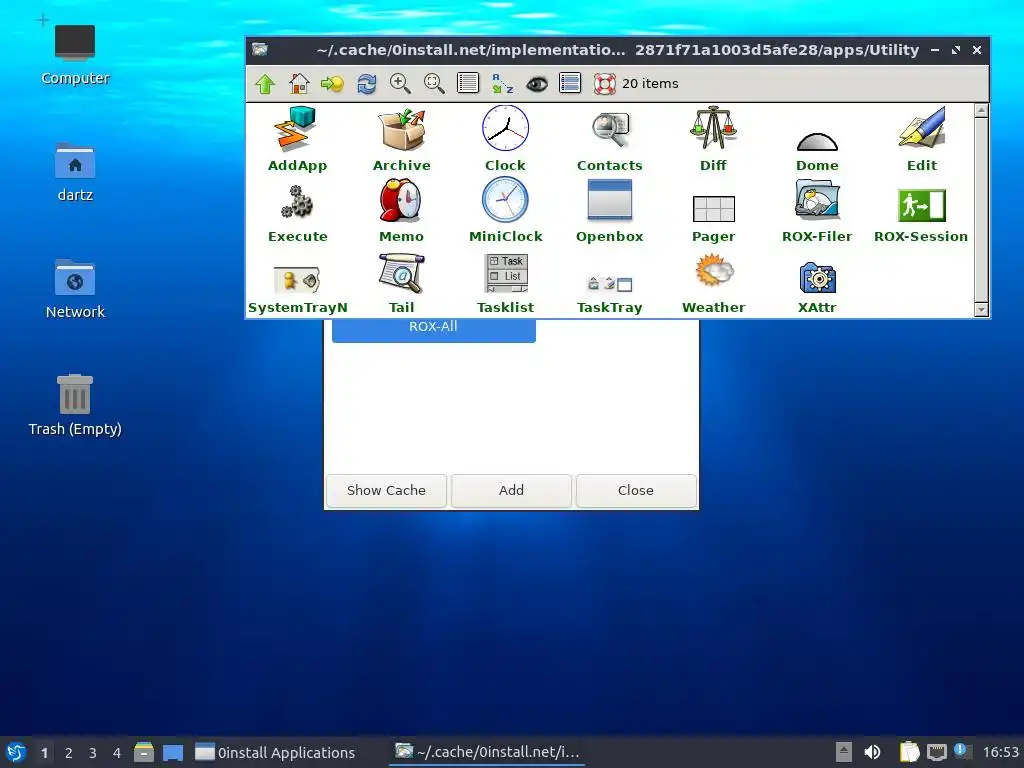Viewport: 1024px width, 768px height.
Task: Select the Tasklist icon
Action: pyautogui.click(x=506, y=273)
